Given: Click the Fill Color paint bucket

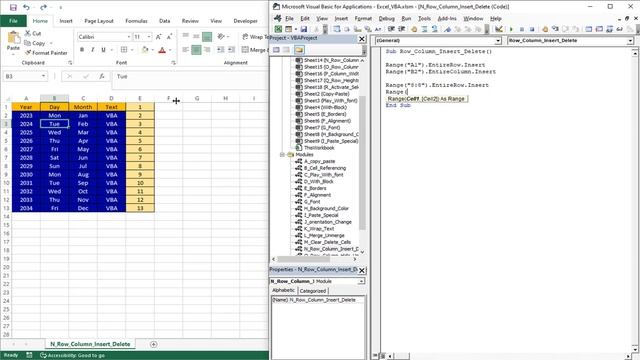Looking at the screenshot, I should click(145, 50).
